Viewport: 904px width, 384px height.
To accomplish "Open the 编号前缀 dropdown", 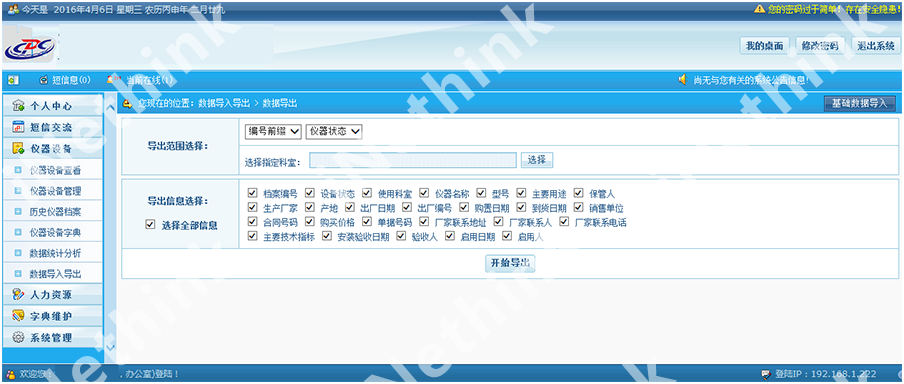I will [273, 131].
